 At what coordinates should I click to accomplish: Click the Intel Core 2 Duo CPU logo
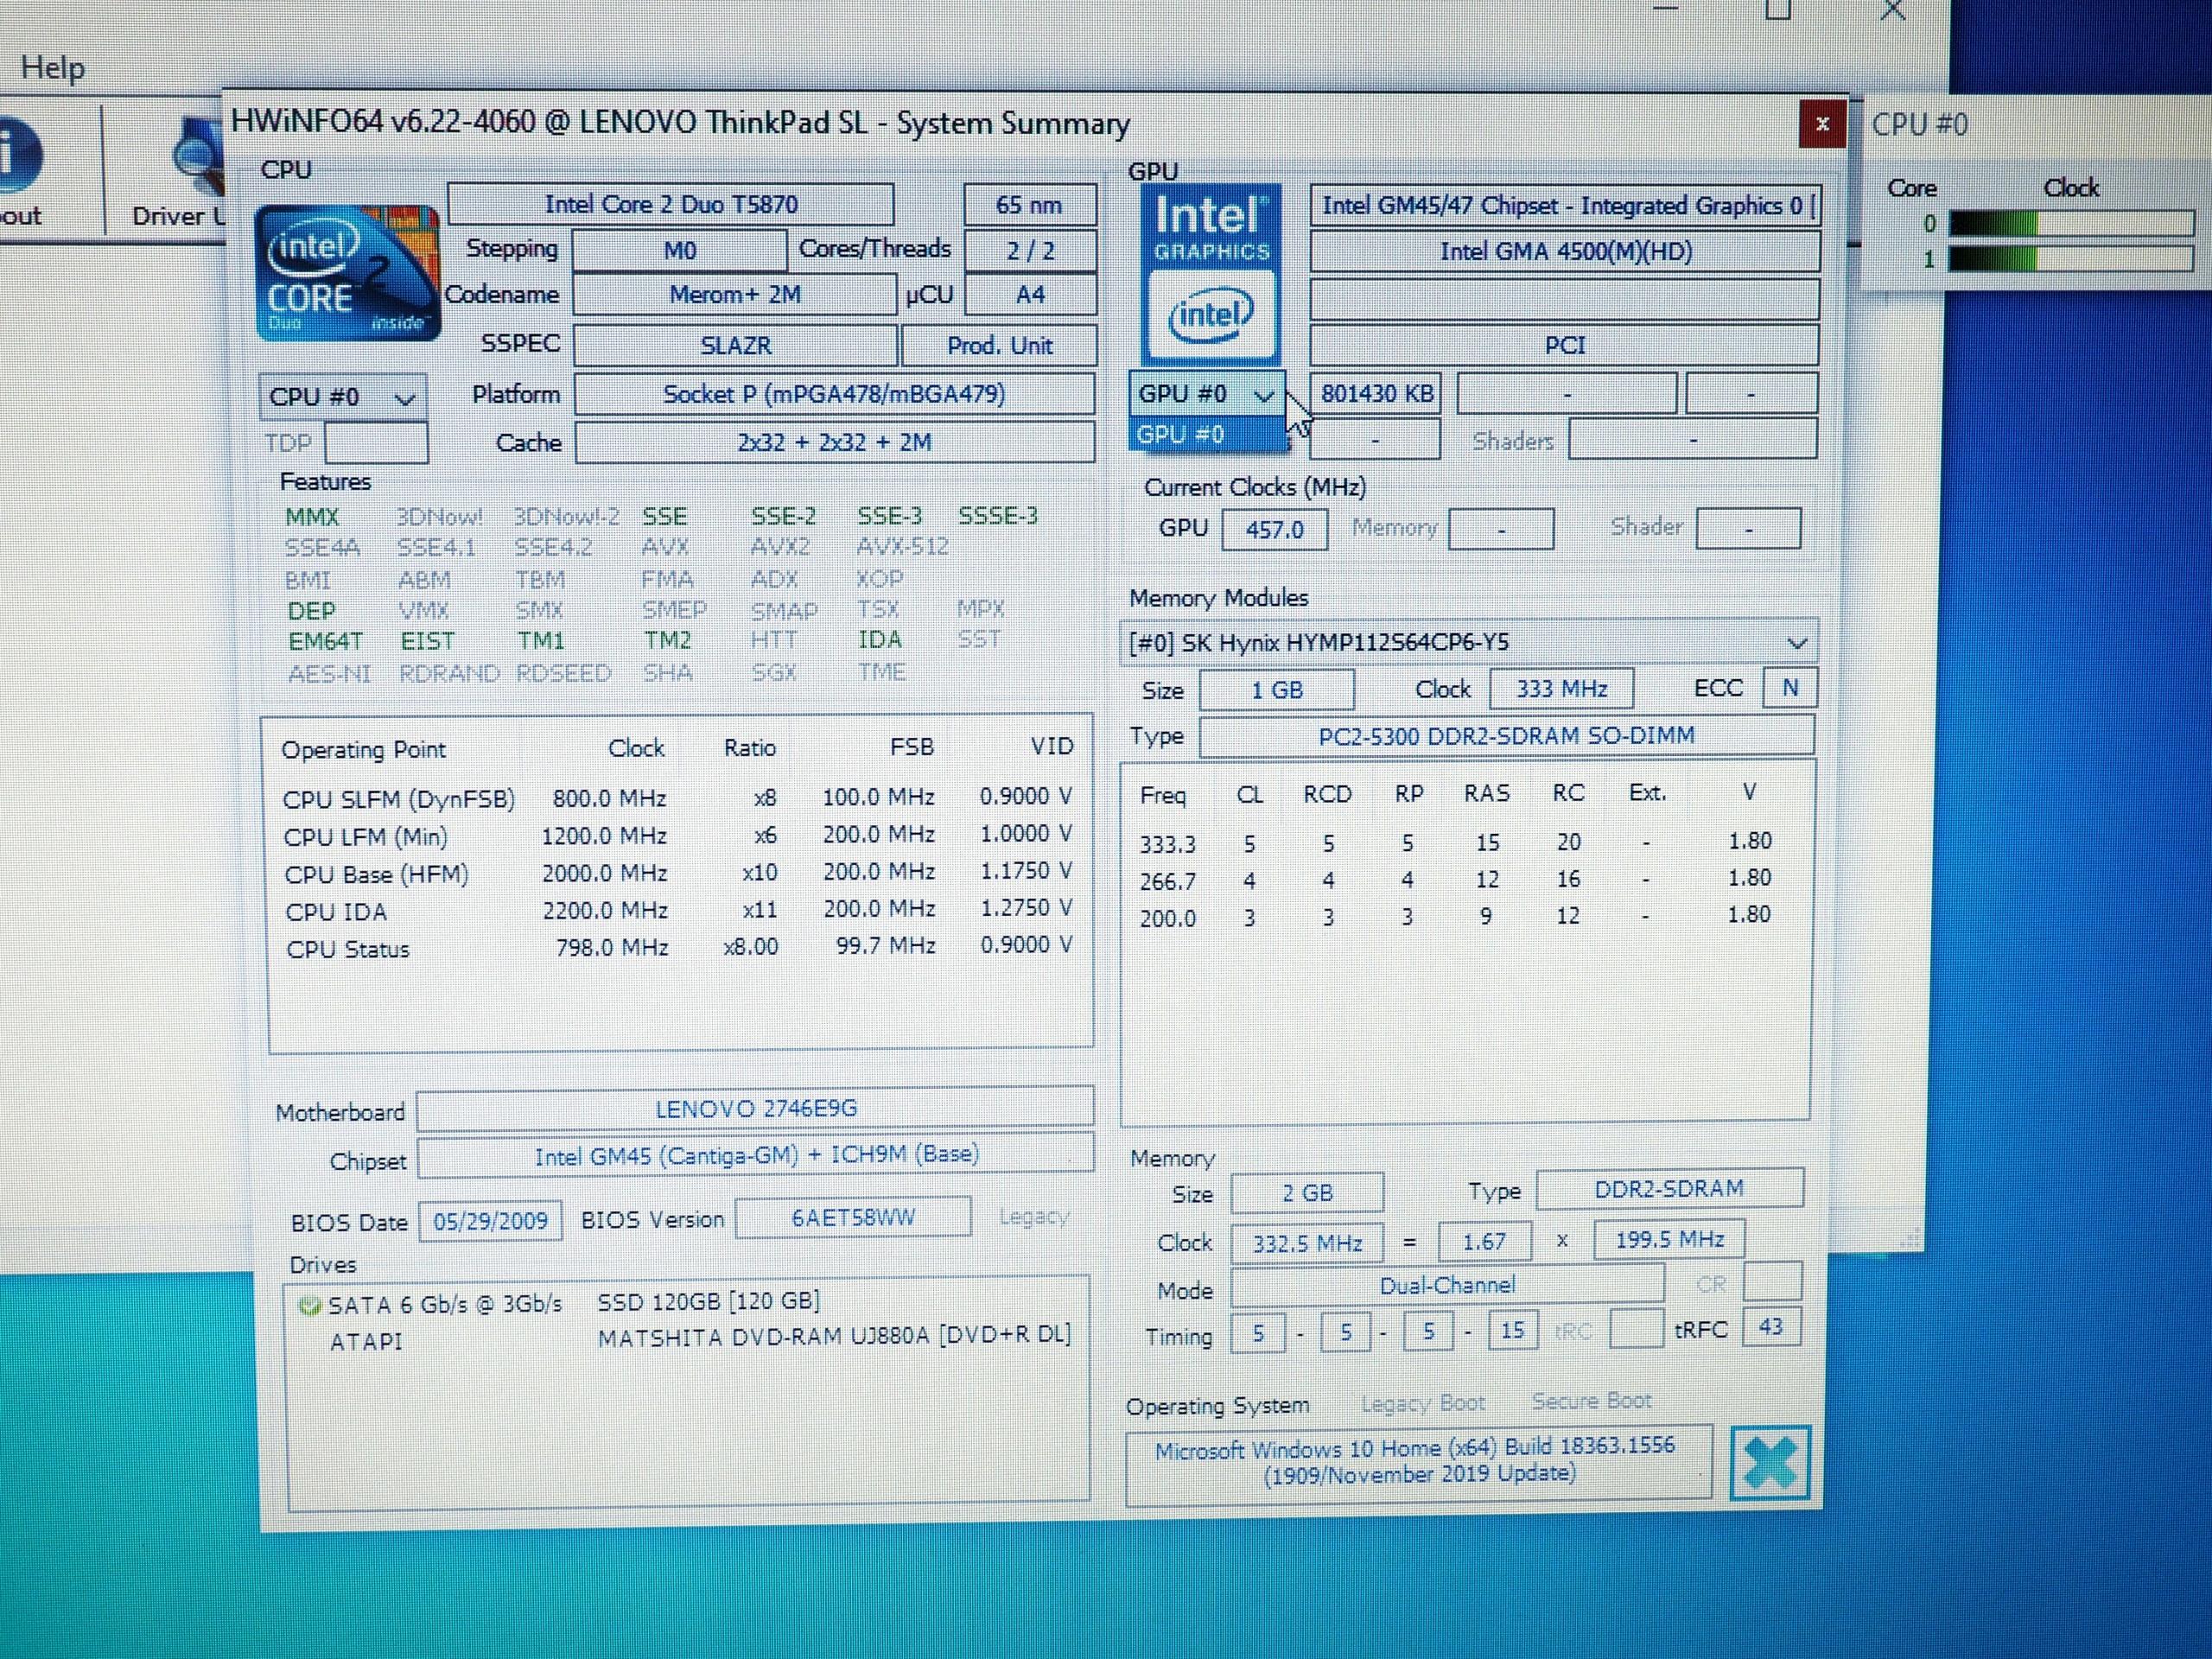[347, 272]
